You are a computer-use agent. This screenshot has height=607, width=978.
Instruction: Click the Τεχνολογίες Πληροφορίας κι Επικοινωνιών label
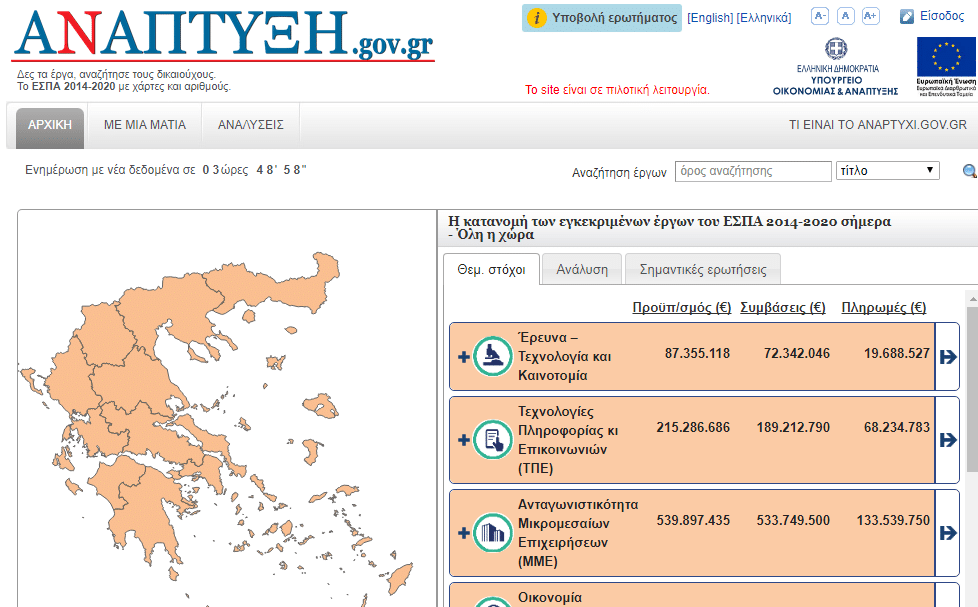pos(568,440)
